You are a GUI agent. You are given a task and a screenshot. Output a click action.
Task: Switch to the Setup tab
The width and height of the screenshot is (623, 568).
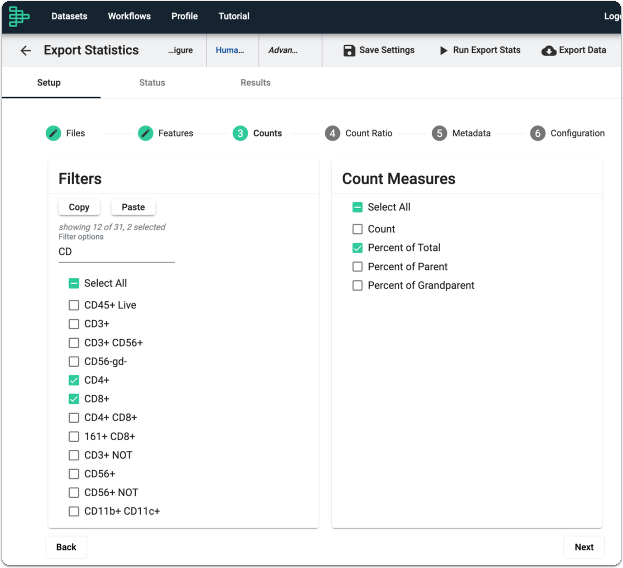pyautogui.click(x=49, y=83)
